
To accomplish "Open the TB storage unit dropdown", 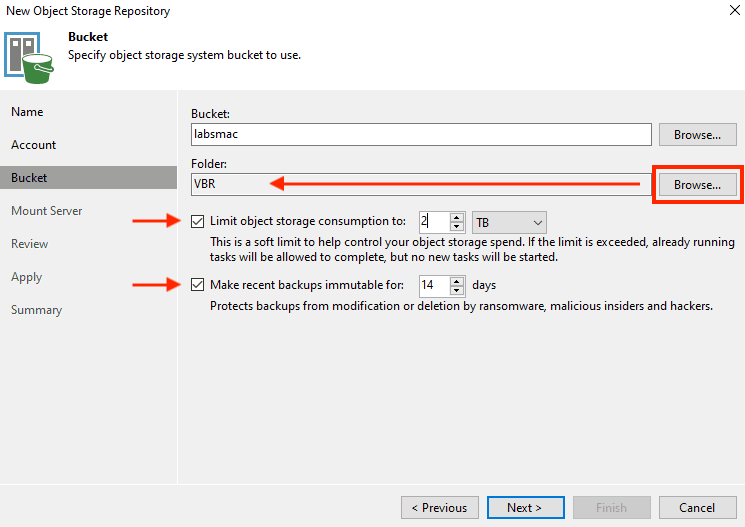I will 509,222.
